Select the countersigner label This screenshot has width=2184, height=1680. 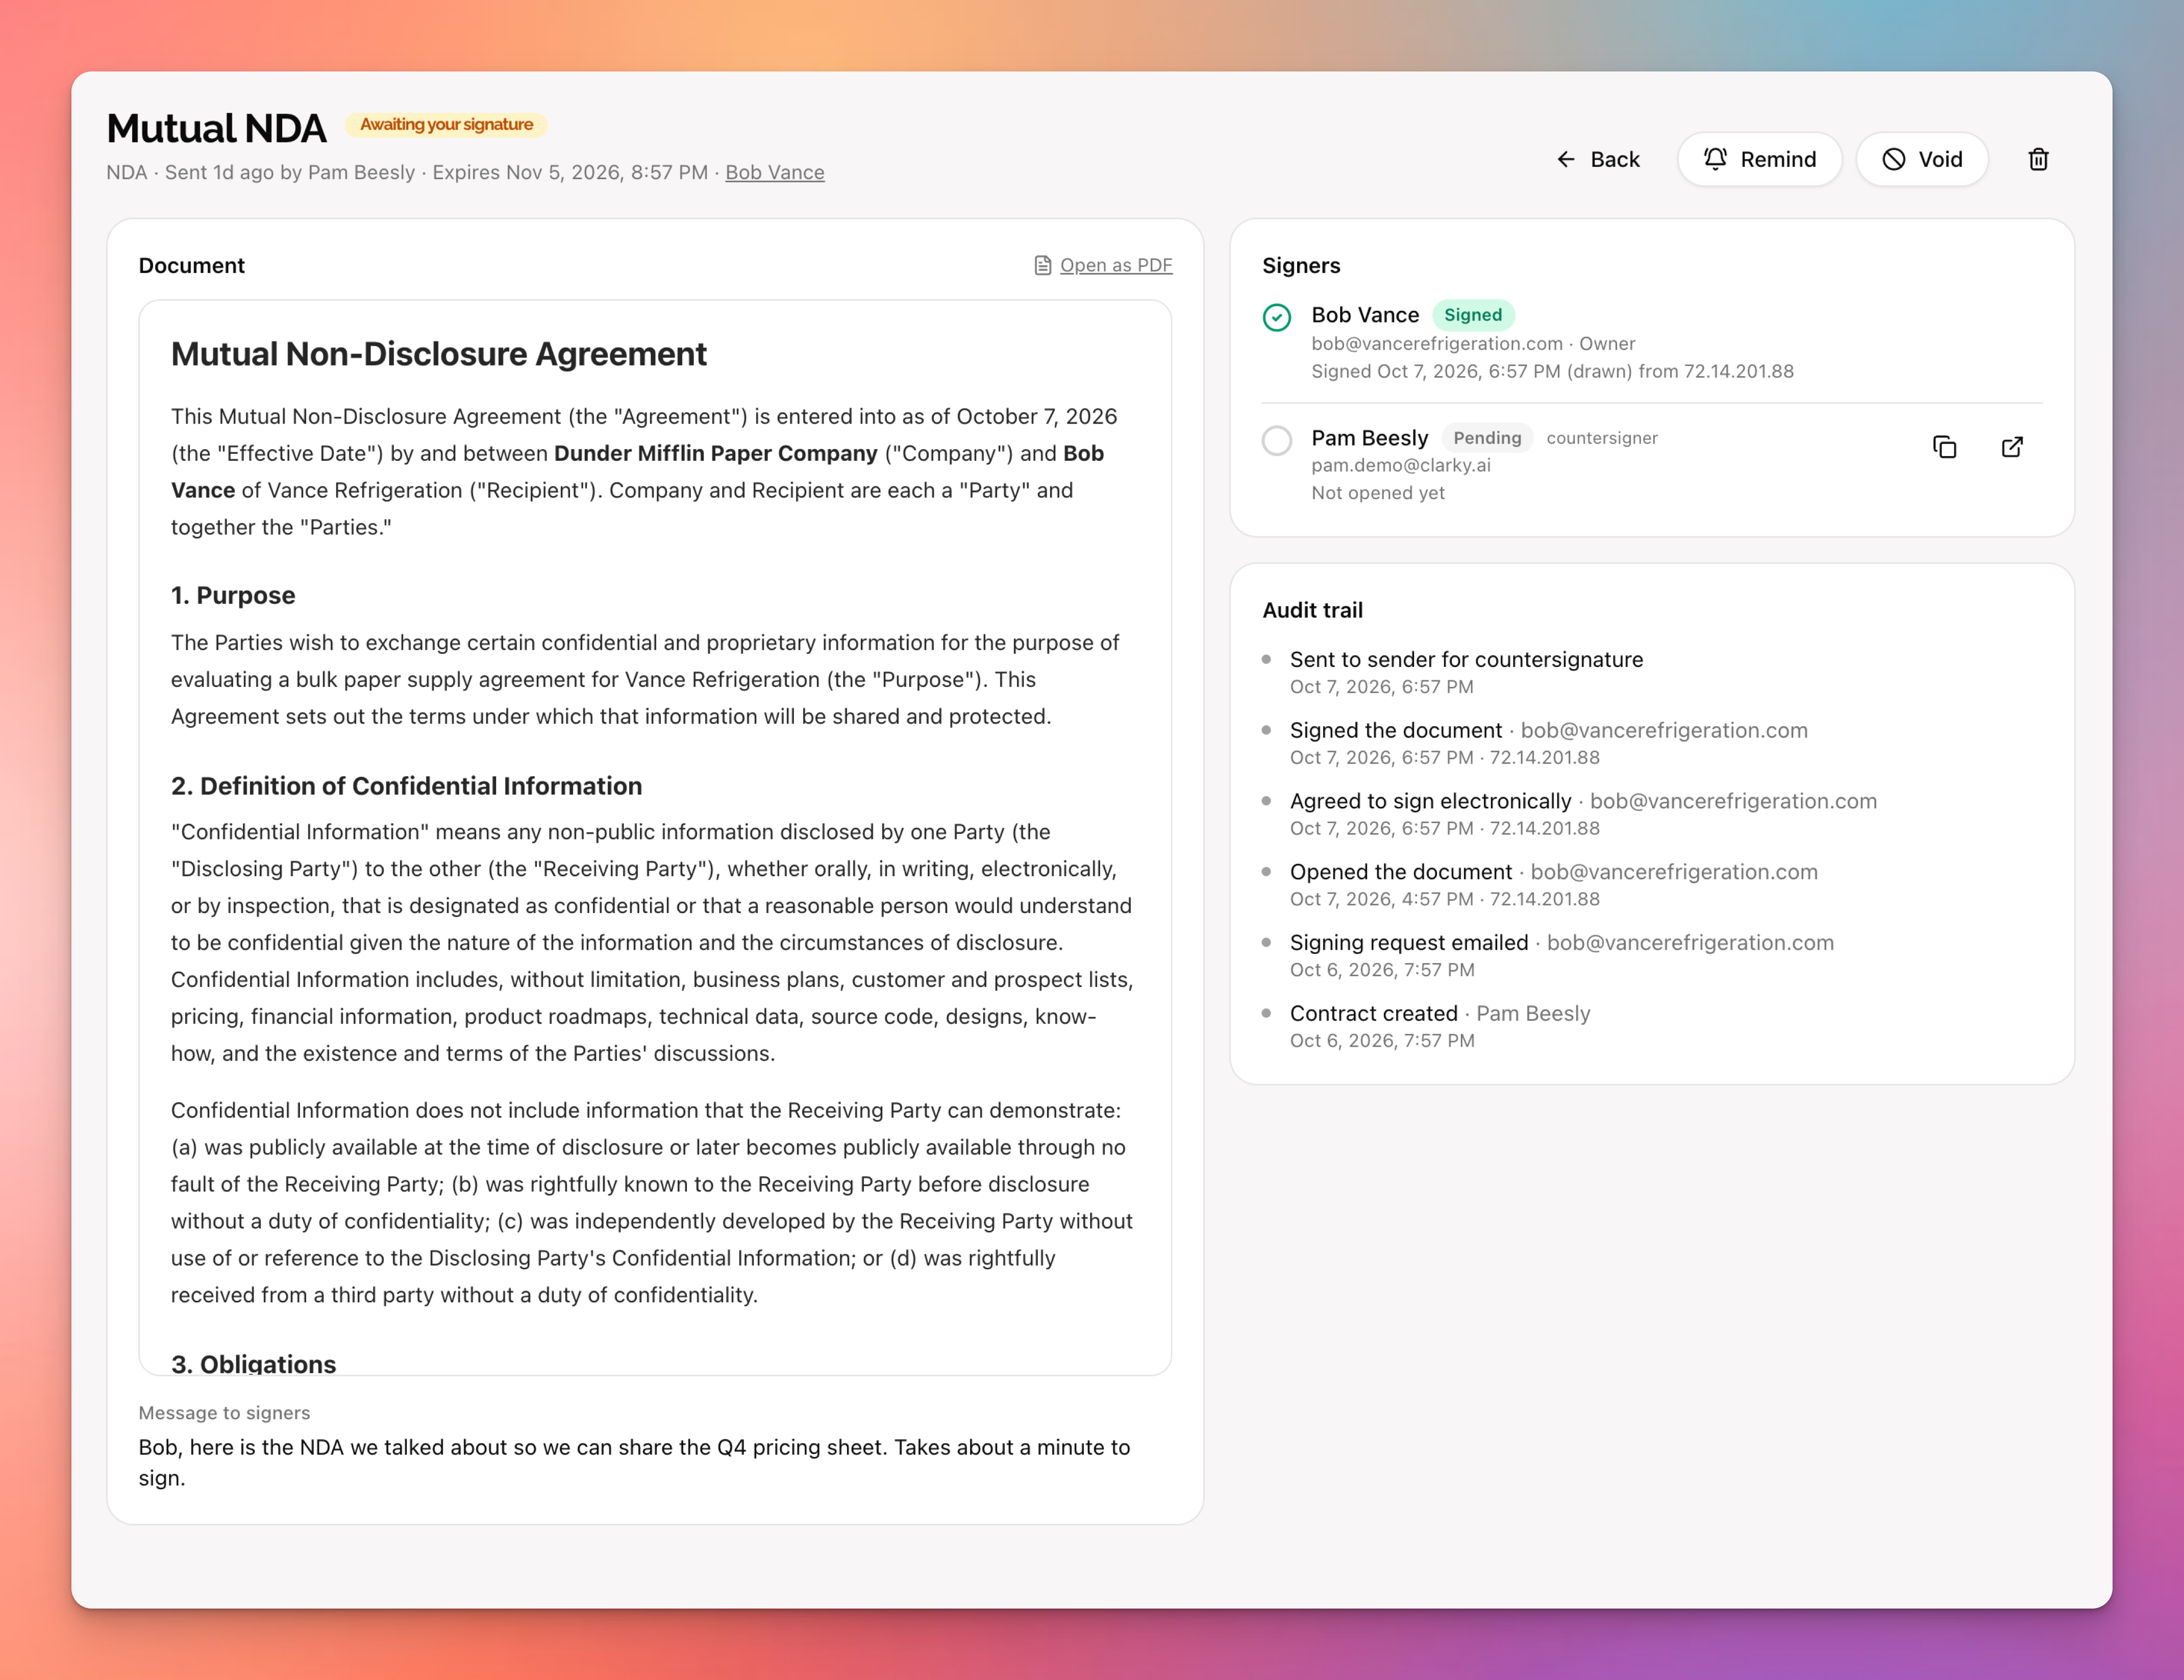[1602, 438]
